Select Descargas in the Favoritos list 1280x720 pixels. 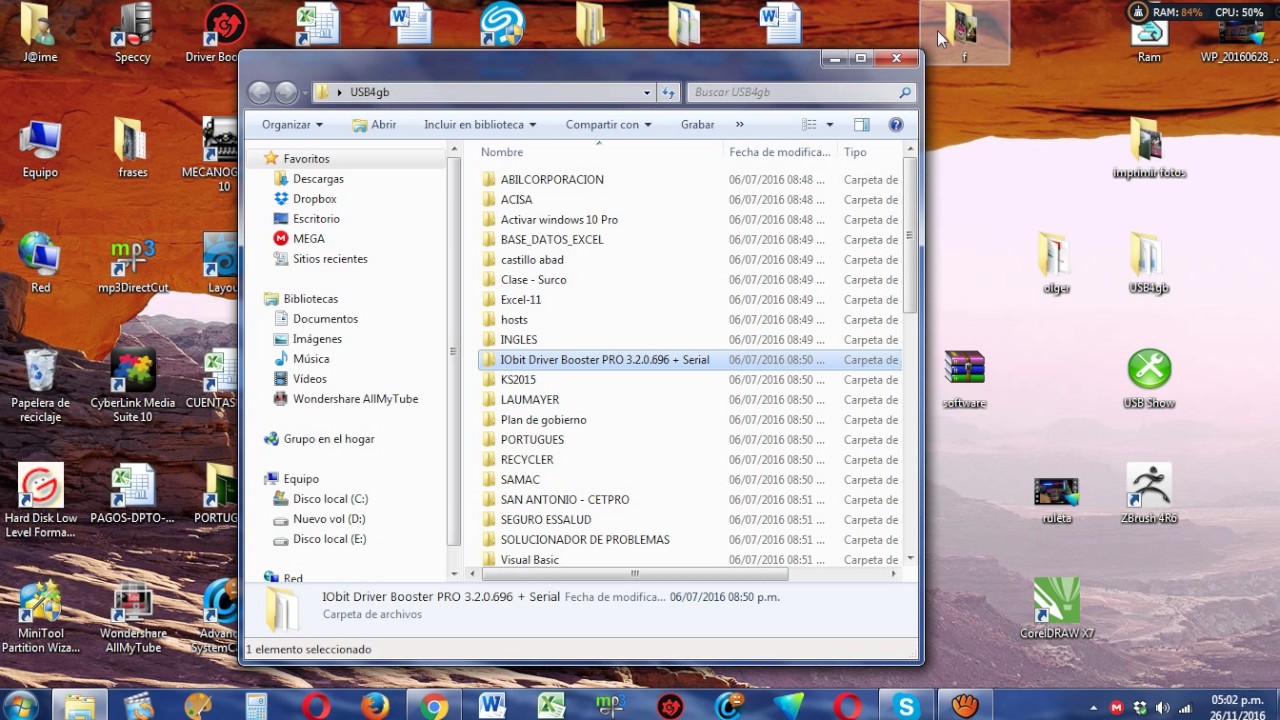318,179
